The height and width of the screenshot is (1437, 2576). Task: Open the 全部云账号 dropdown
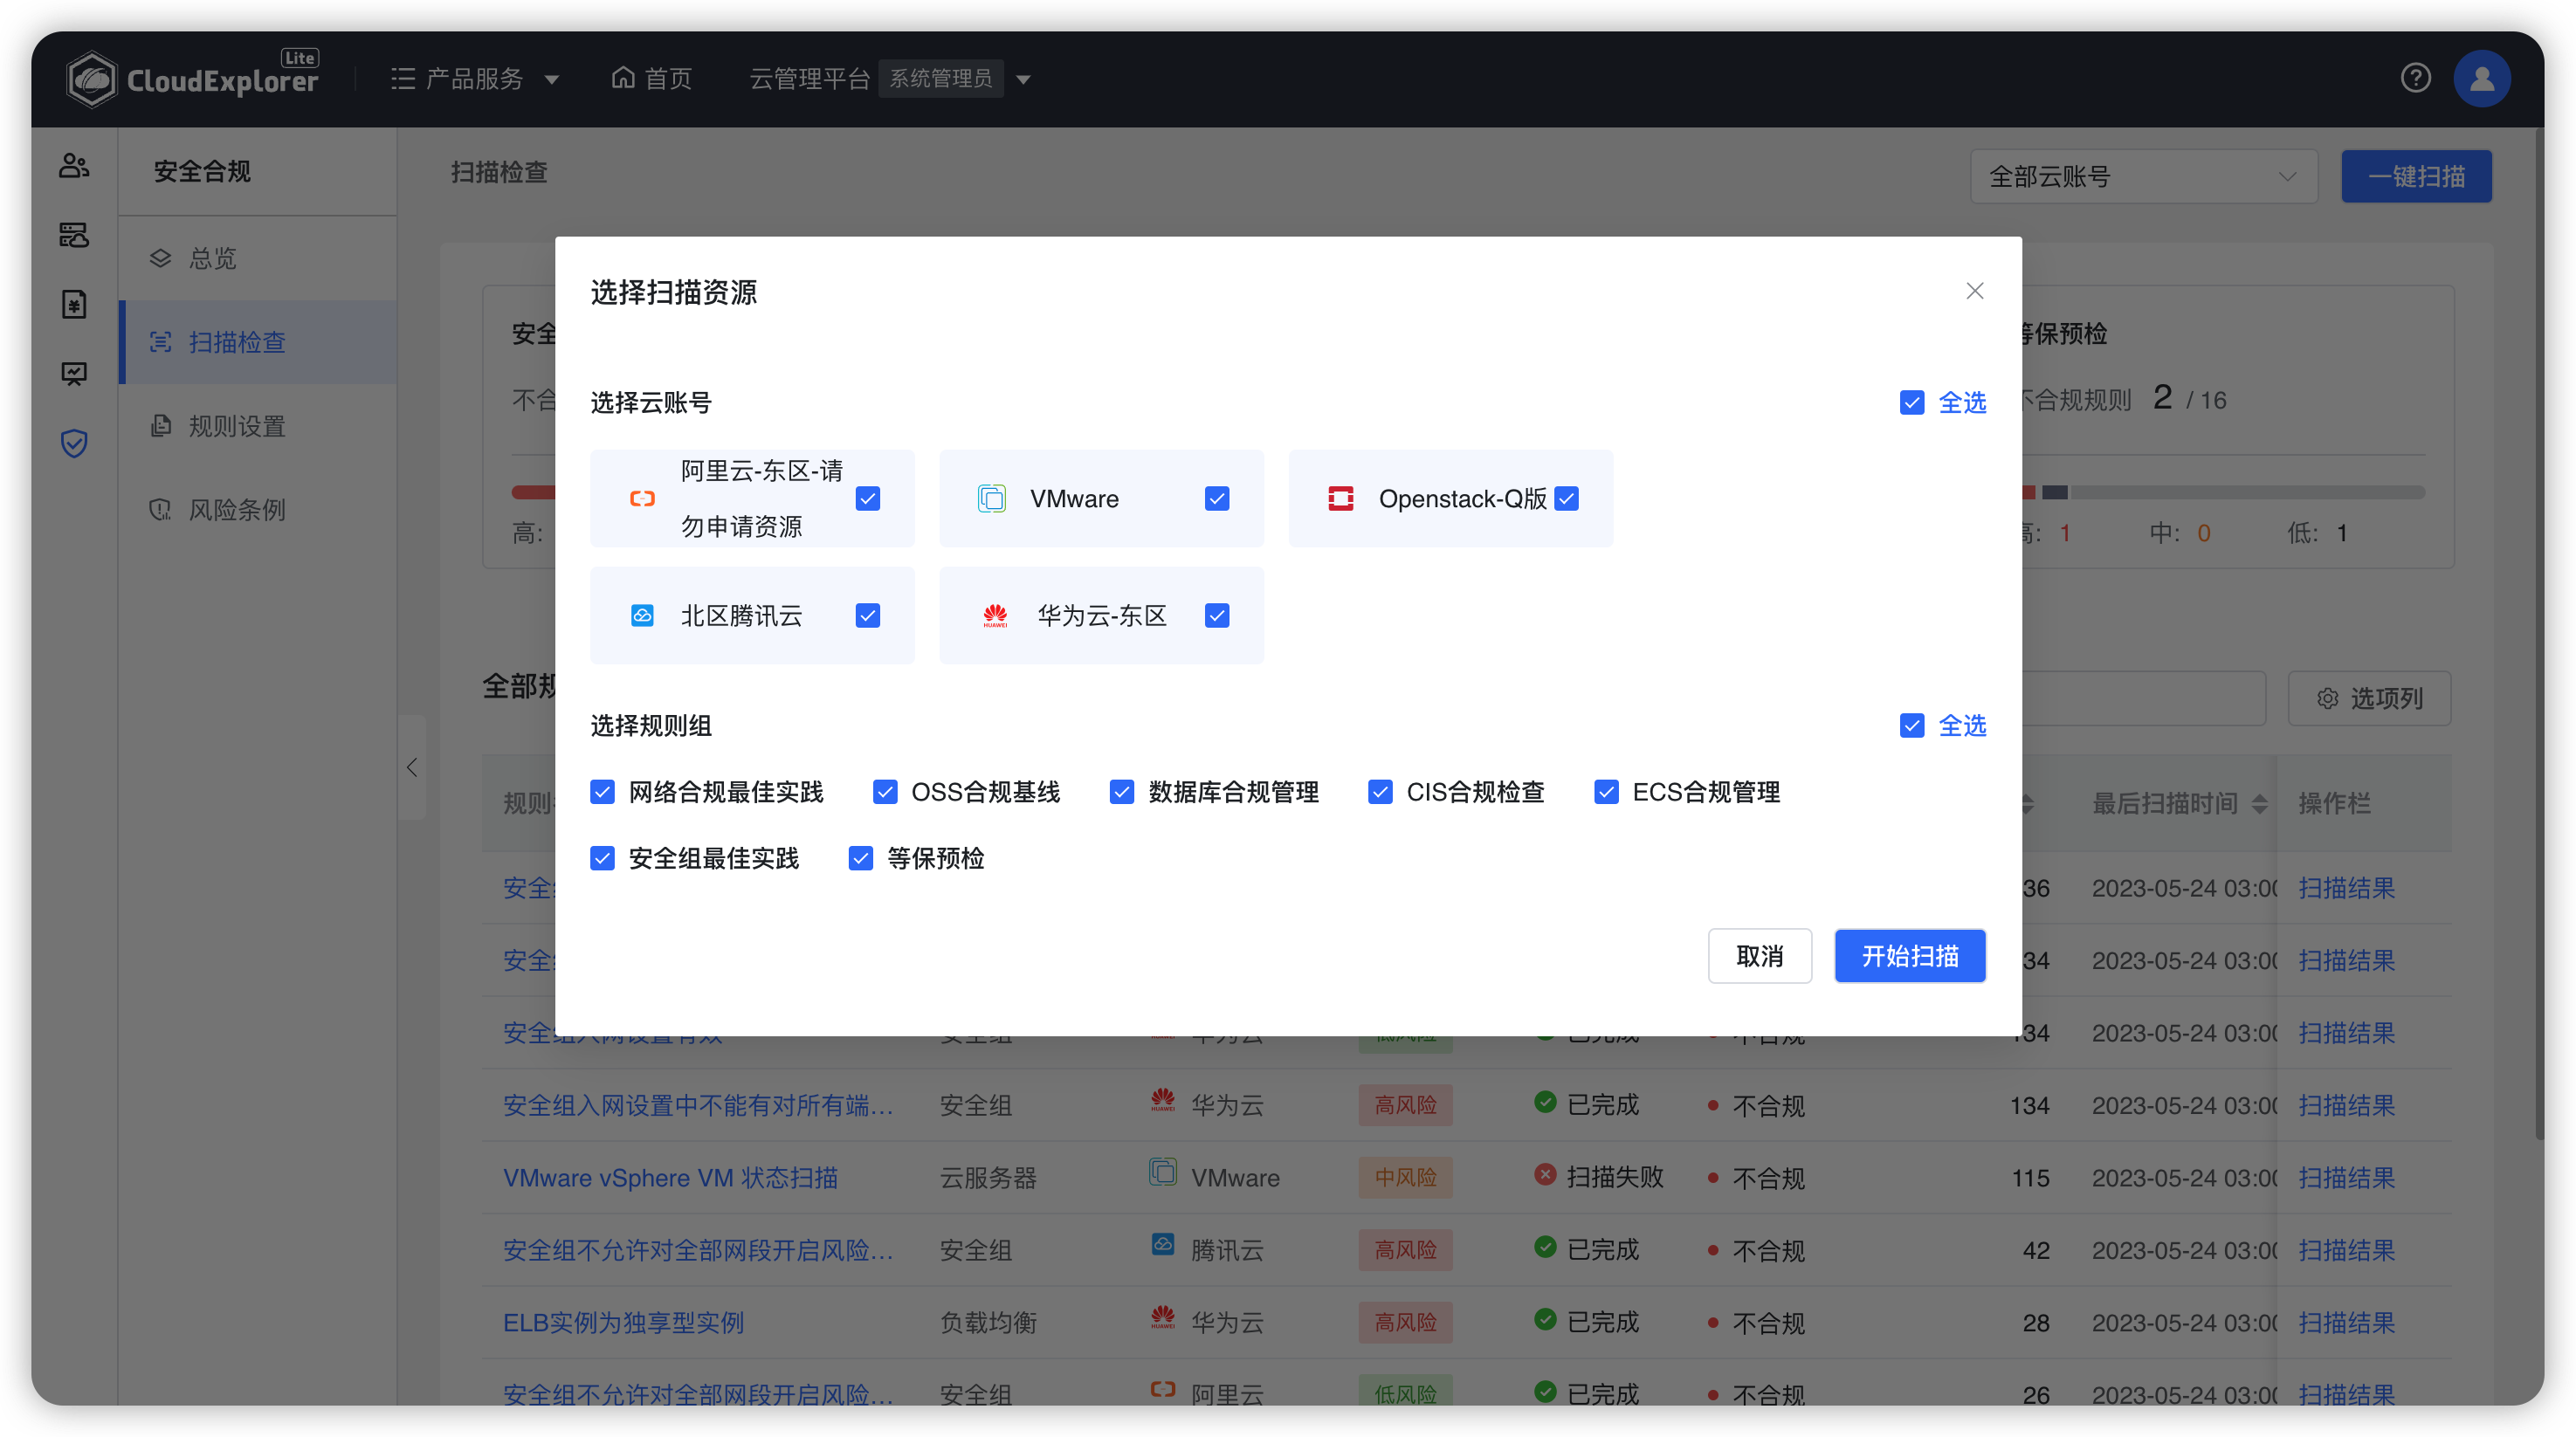click(2143, 176)
